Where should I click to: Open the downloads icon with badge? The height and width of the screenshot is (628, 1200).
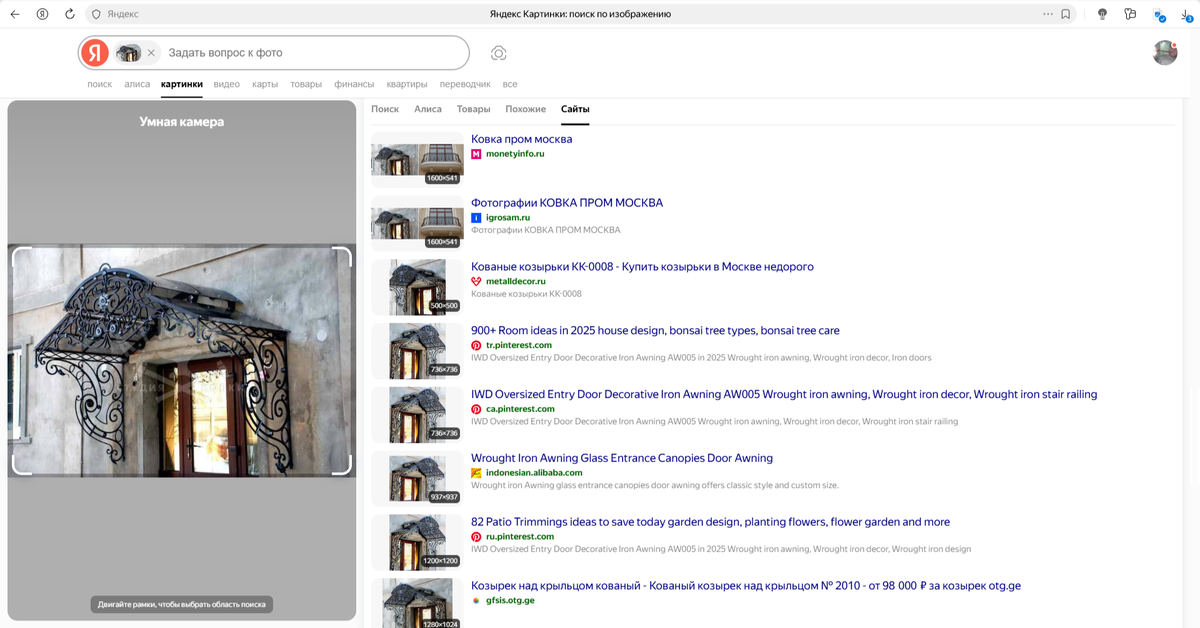tap(1185, 14)
